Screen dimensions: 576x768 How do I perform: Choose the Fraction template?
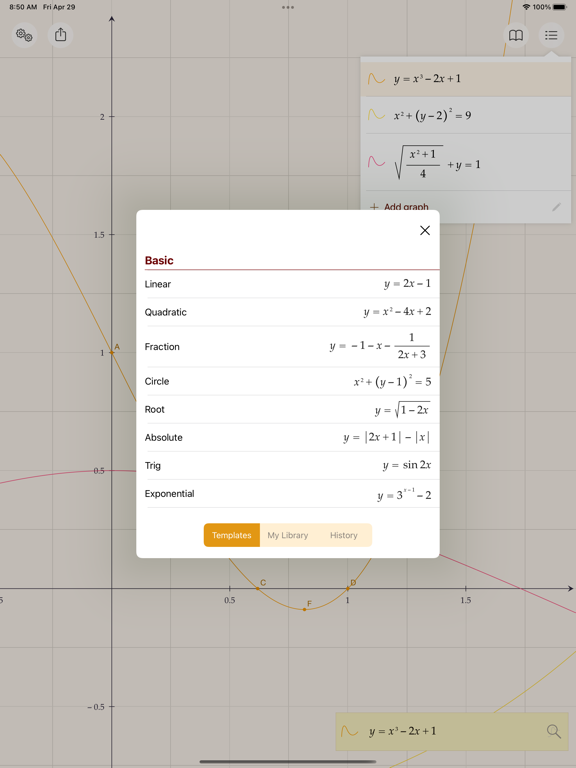click(288, 347)
